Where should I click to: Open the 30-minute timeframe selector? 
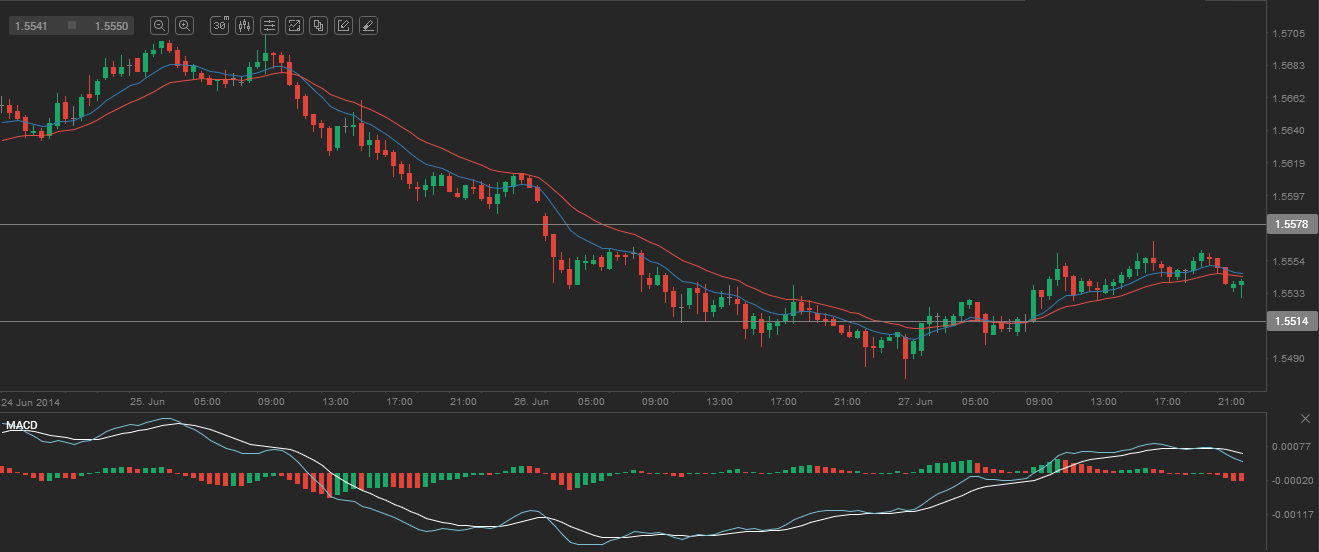(x=219, y=25)
